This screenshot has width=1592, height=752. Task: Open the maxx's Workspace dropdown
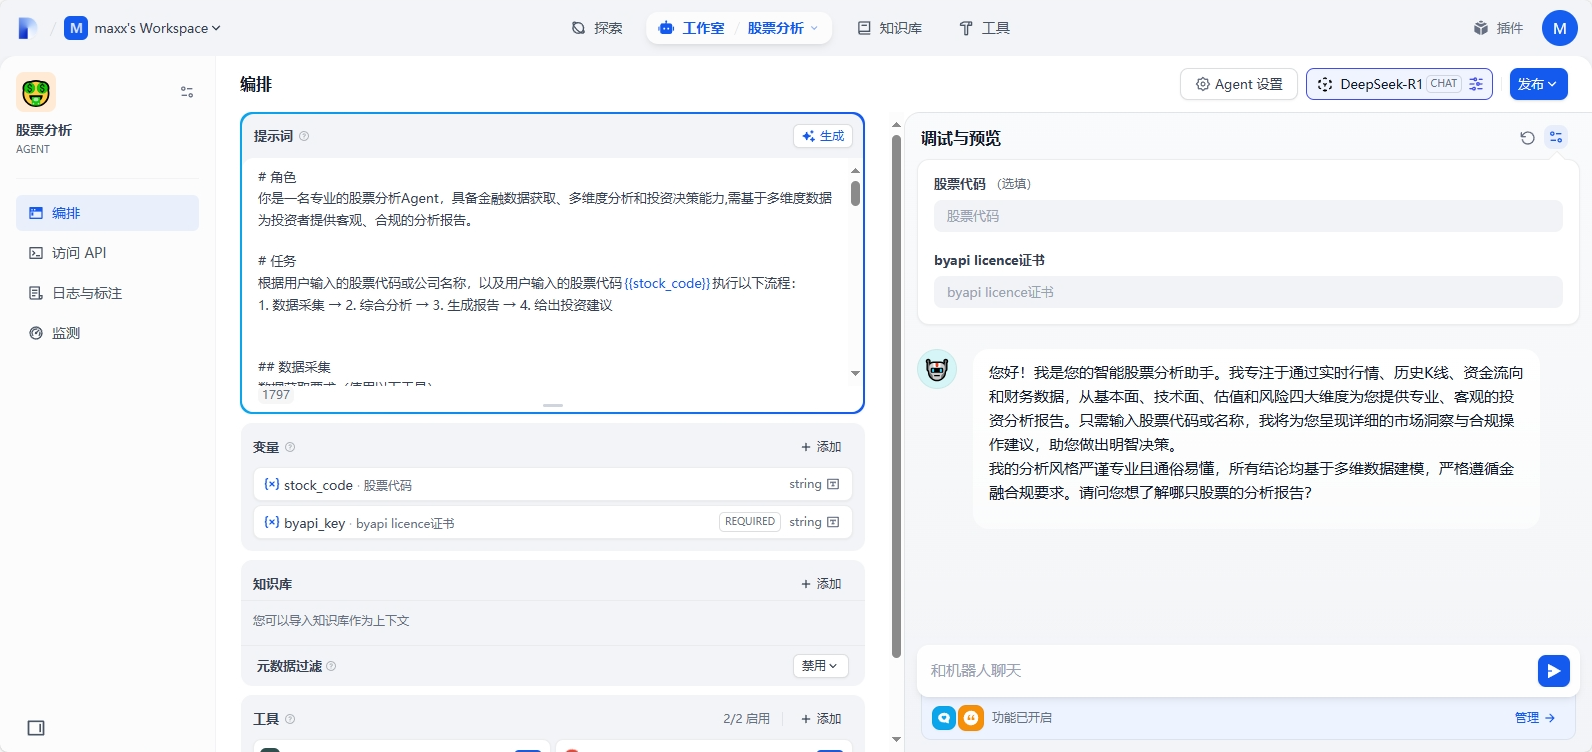tap(157, 28)
